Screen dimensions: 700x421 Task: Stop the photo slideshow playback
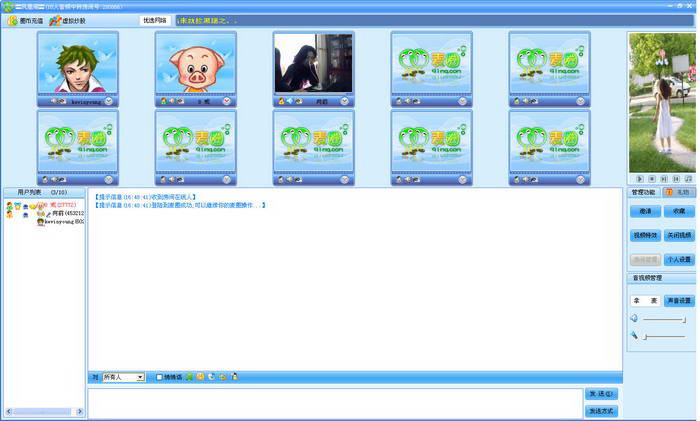tap(652, 179)
